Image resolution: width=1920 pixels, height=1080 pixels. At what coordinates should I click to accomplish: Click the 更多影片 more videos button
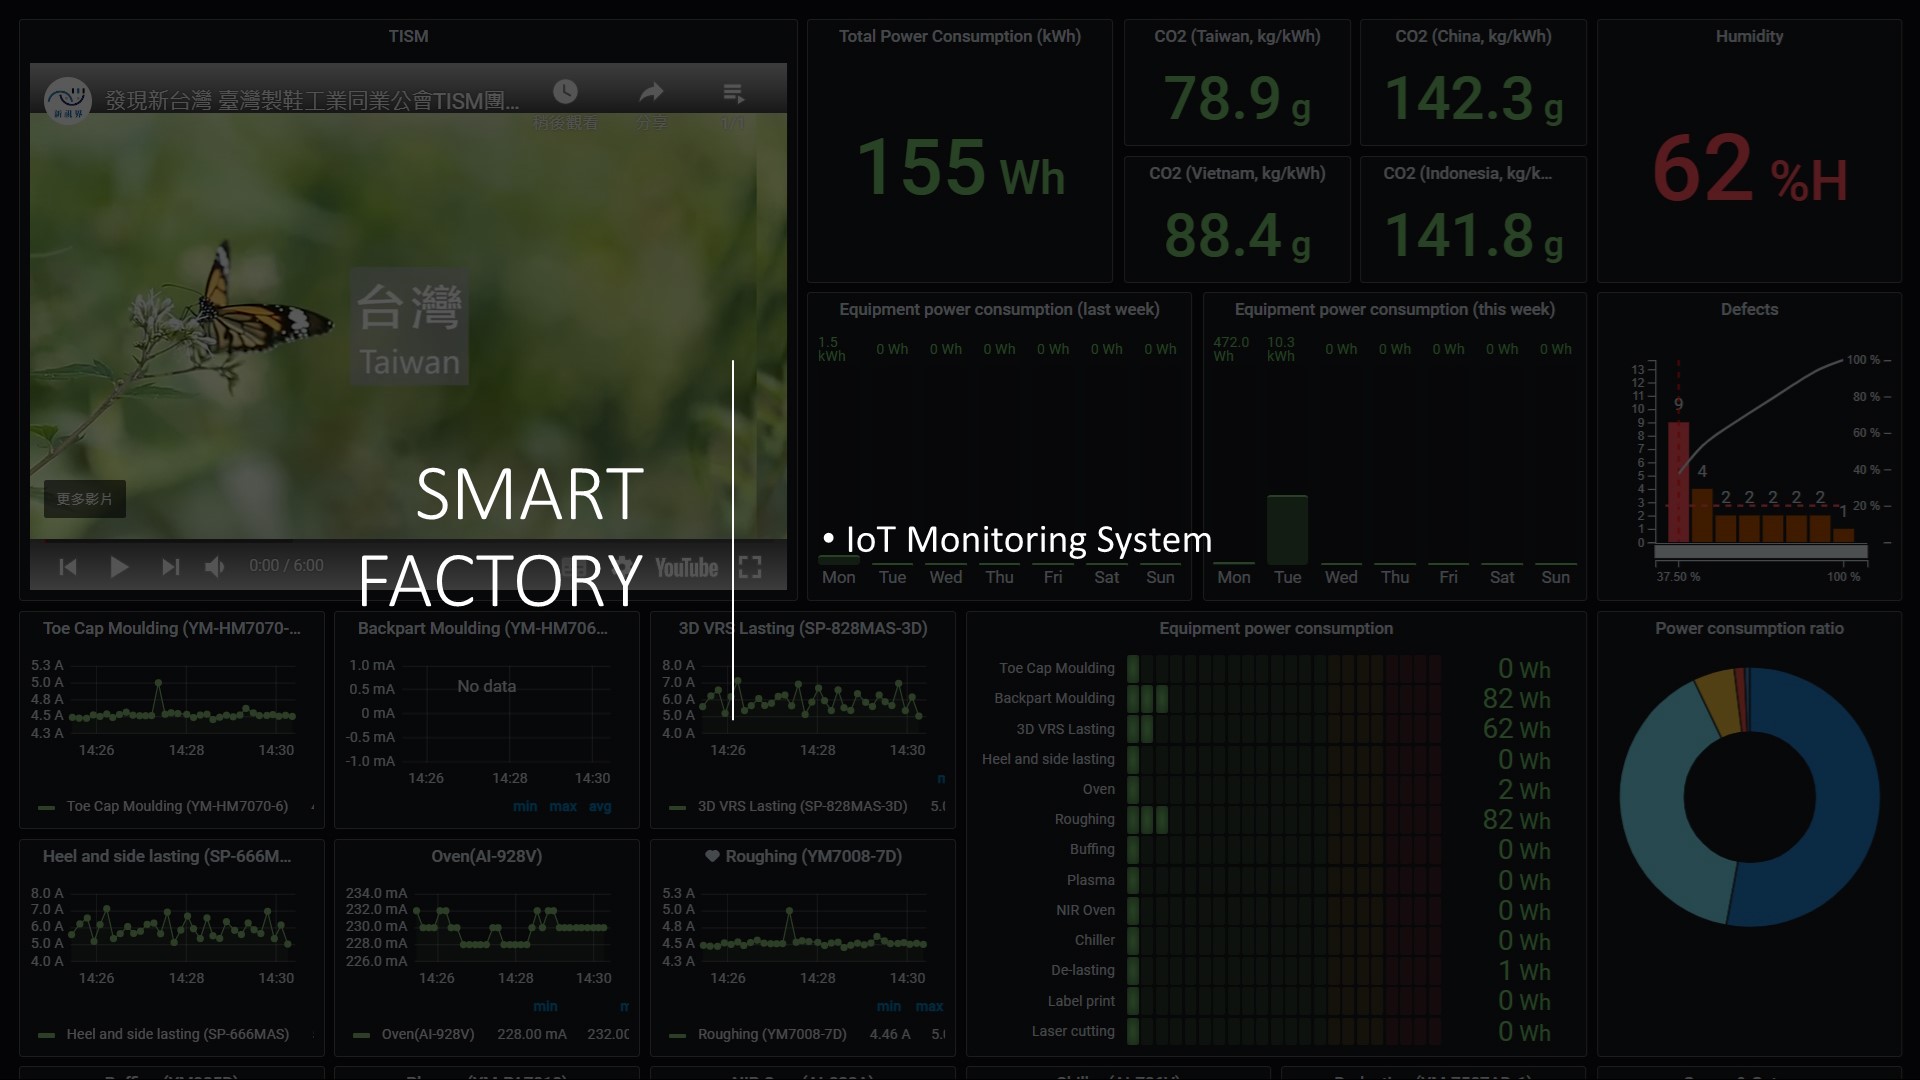[x=85, y=499]
